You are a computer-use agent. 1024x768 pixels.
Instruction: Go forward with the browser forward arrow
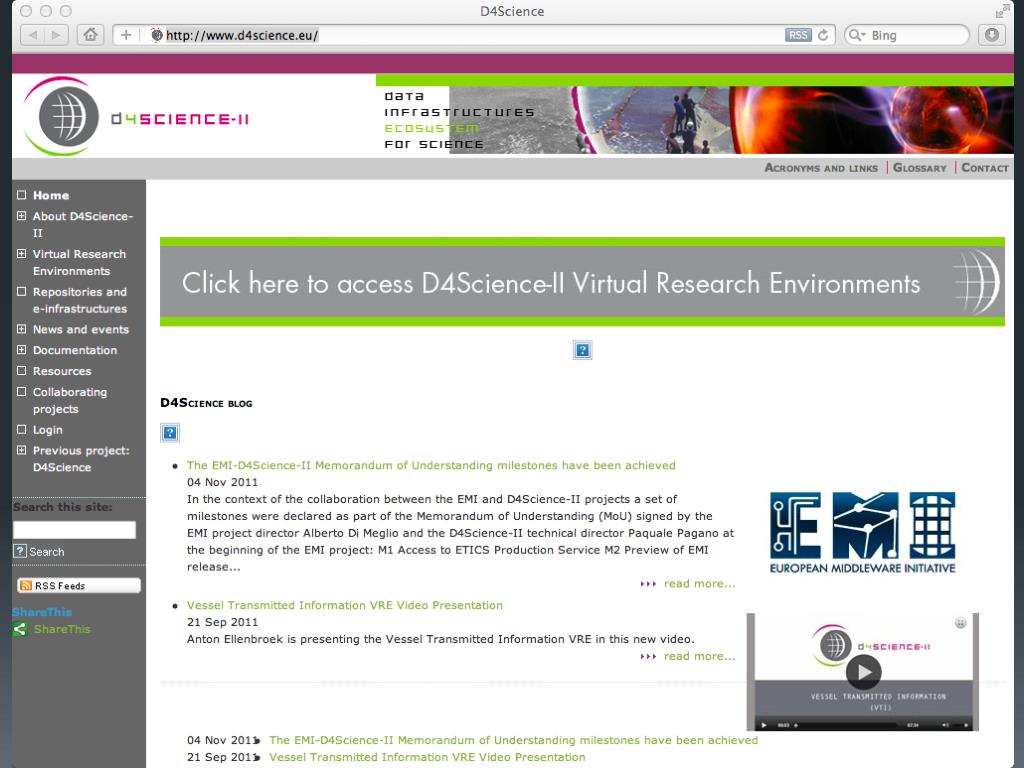click(x=57, y=35)
